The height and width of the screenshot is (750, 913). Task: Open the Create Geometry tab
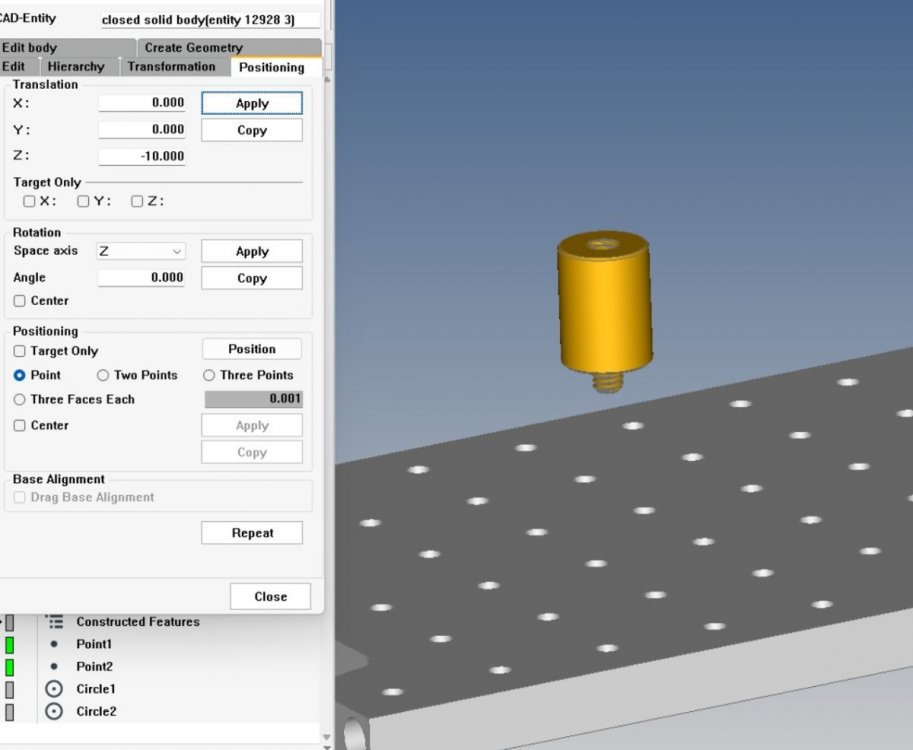193,47
